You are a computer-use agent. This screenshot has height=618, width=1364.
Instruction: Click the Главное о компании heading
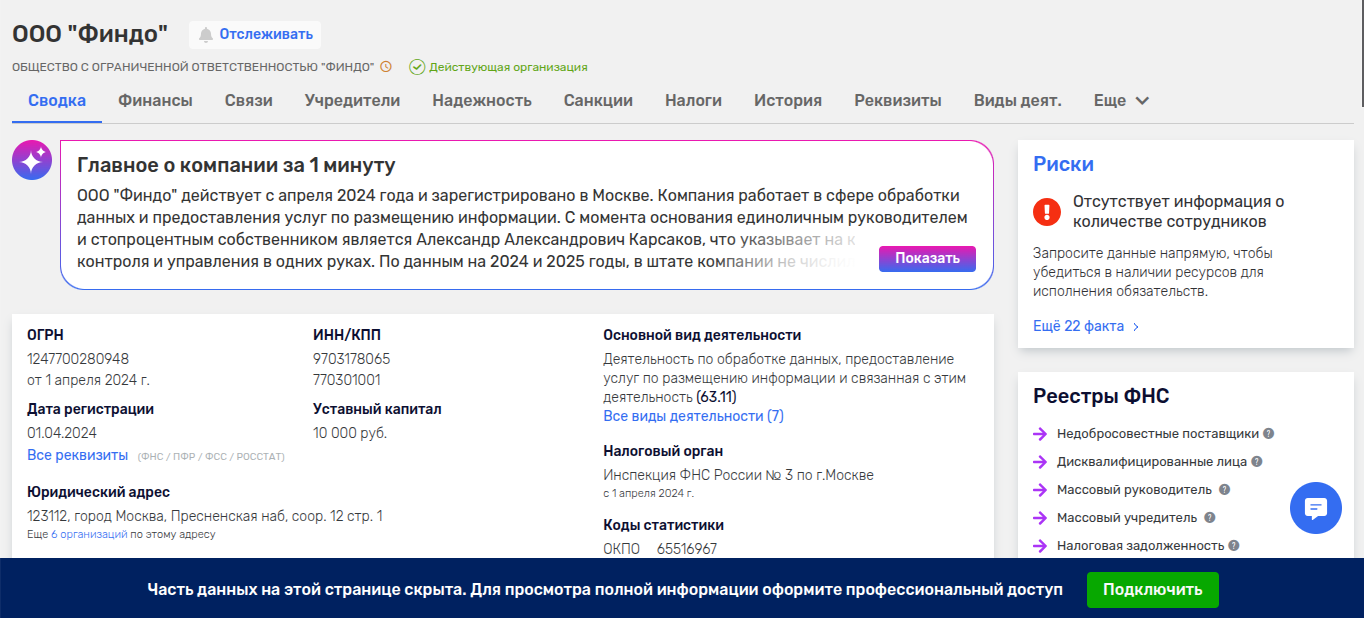[x=236, y=165]
